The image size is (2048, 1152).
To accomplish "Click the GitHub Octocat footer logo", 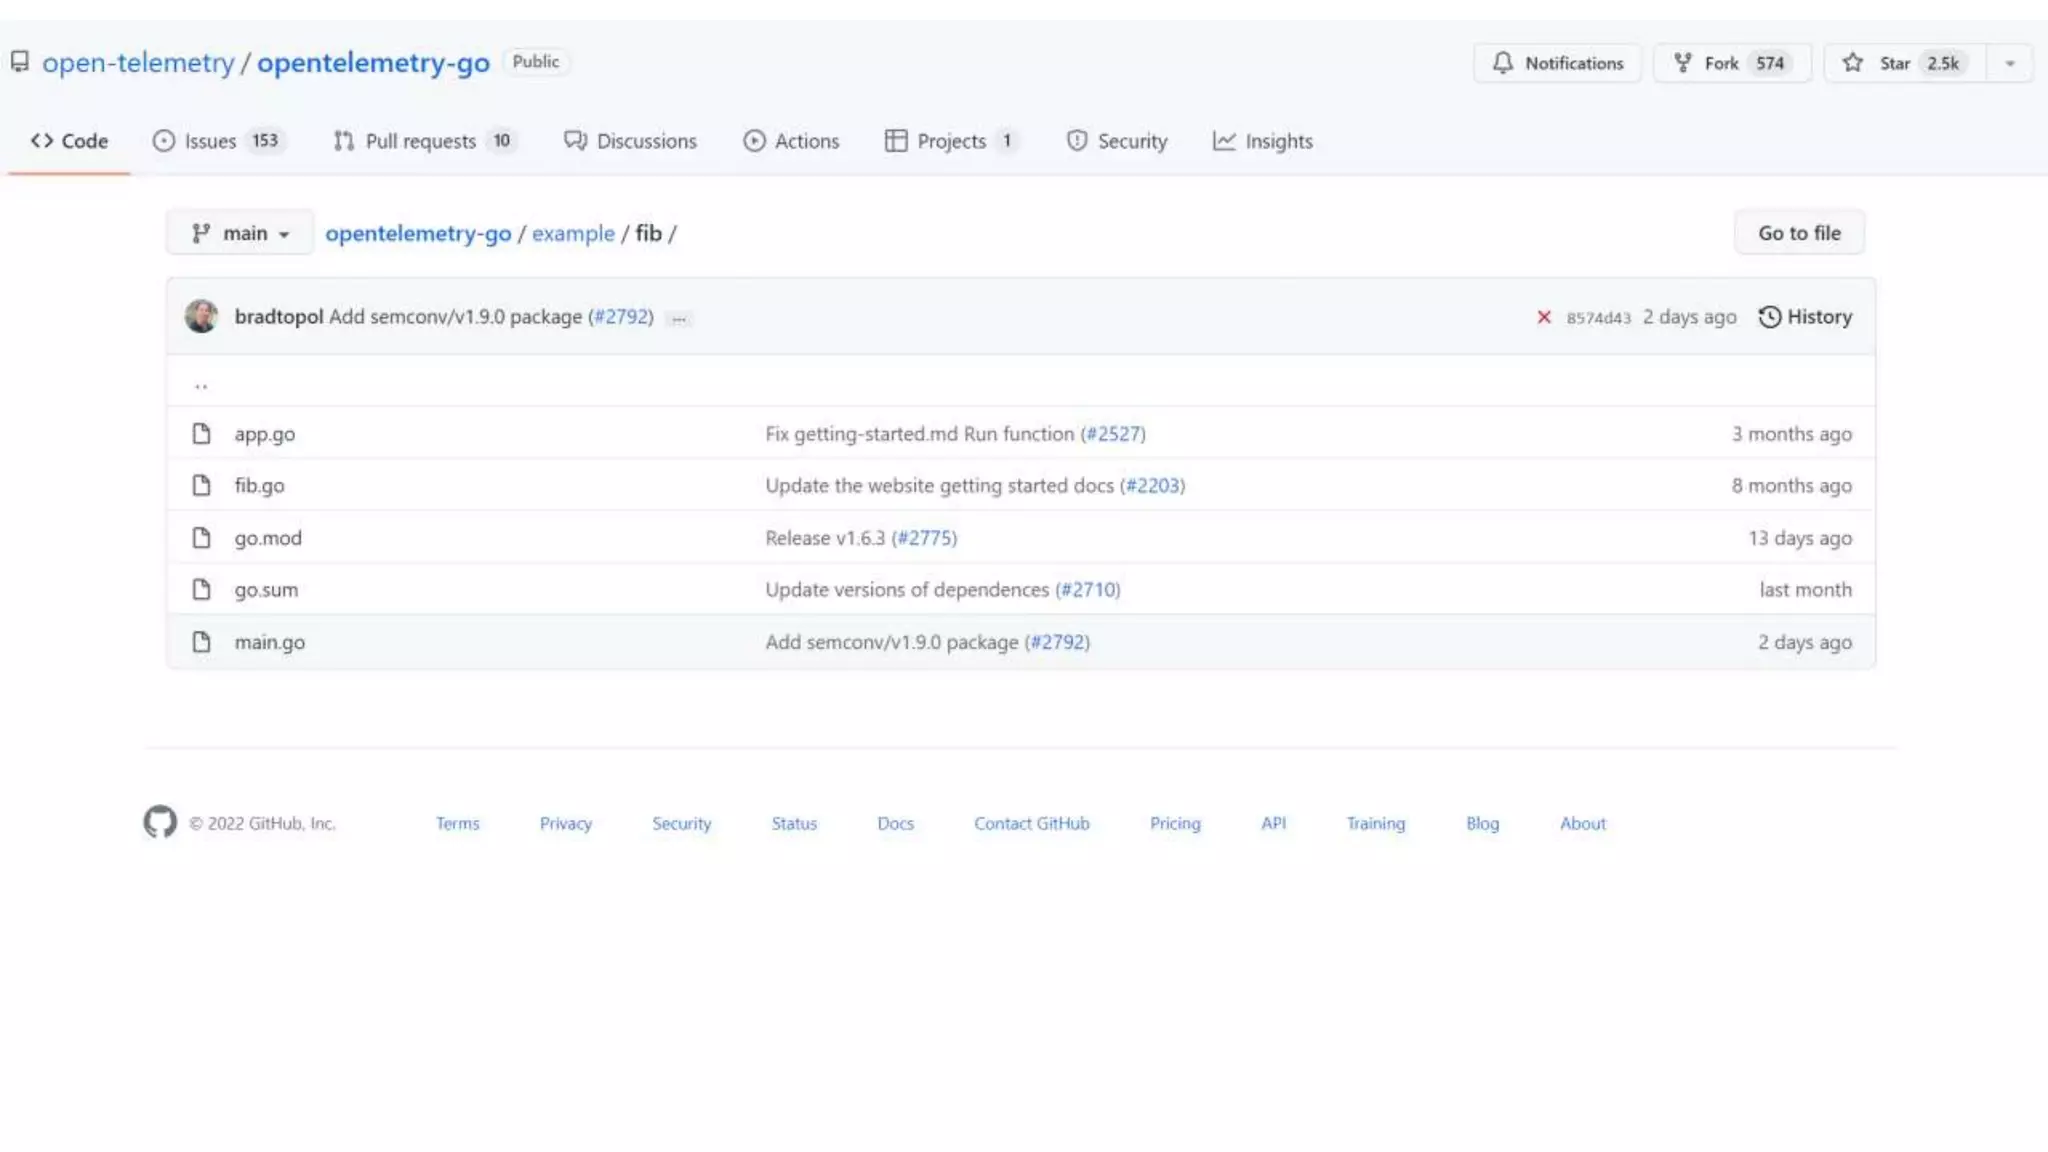I will click(160, 822).
